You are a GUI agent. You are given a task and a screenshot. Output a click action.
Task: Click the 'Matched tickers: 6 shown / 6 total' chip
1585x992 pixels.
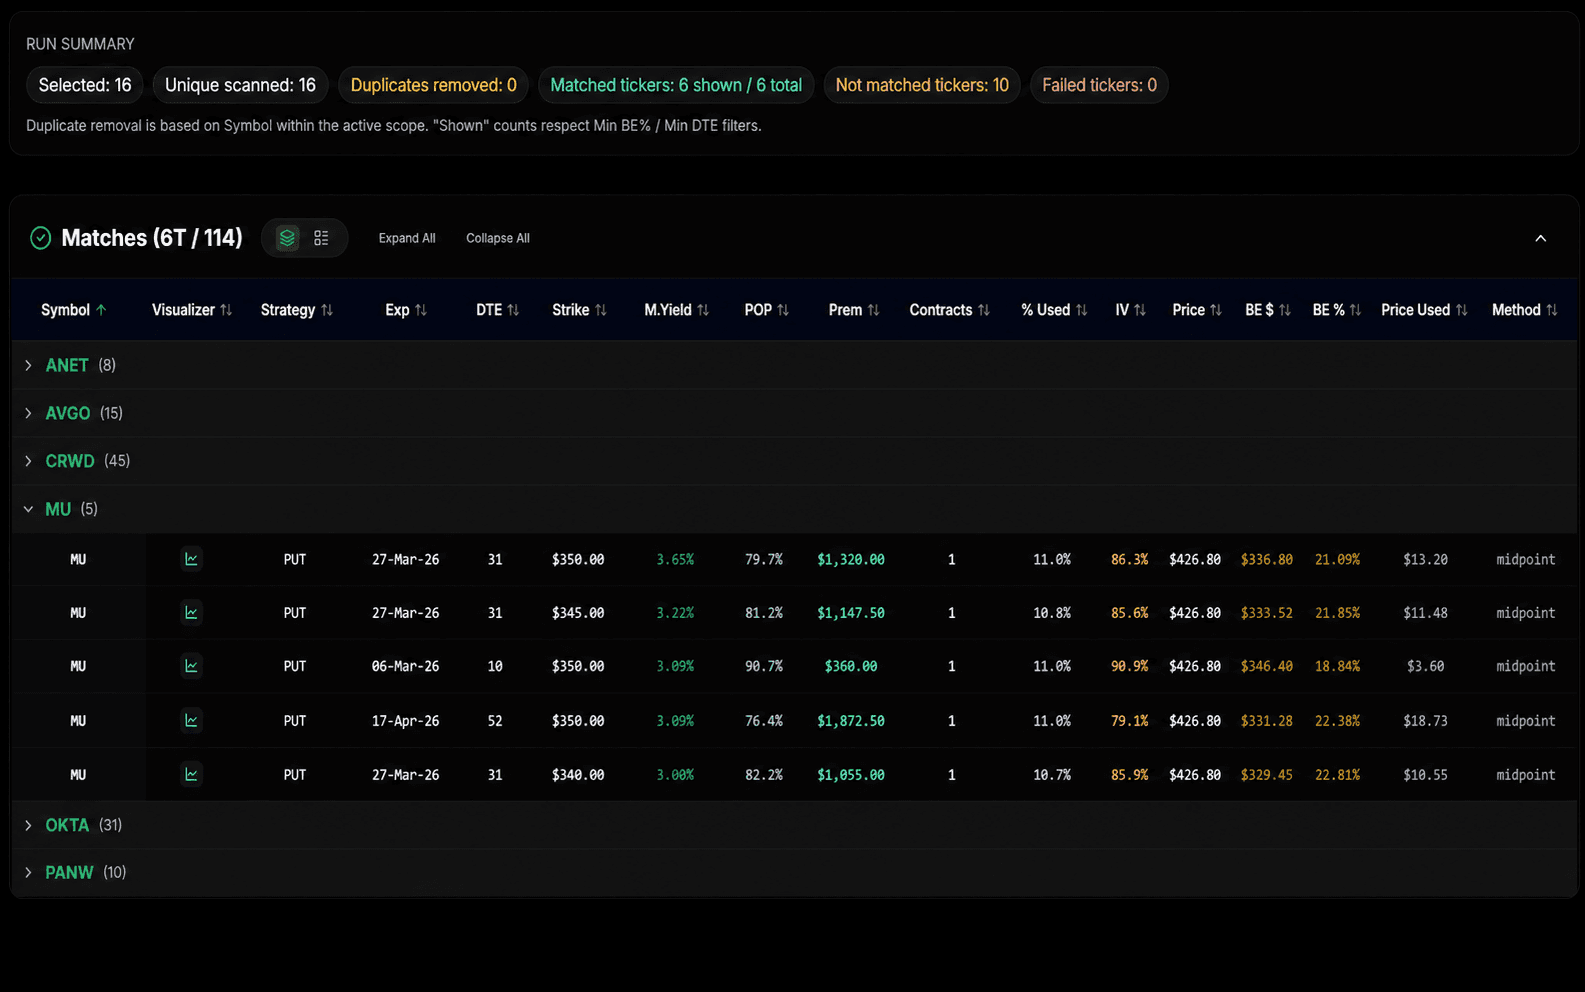pos(676,85)
